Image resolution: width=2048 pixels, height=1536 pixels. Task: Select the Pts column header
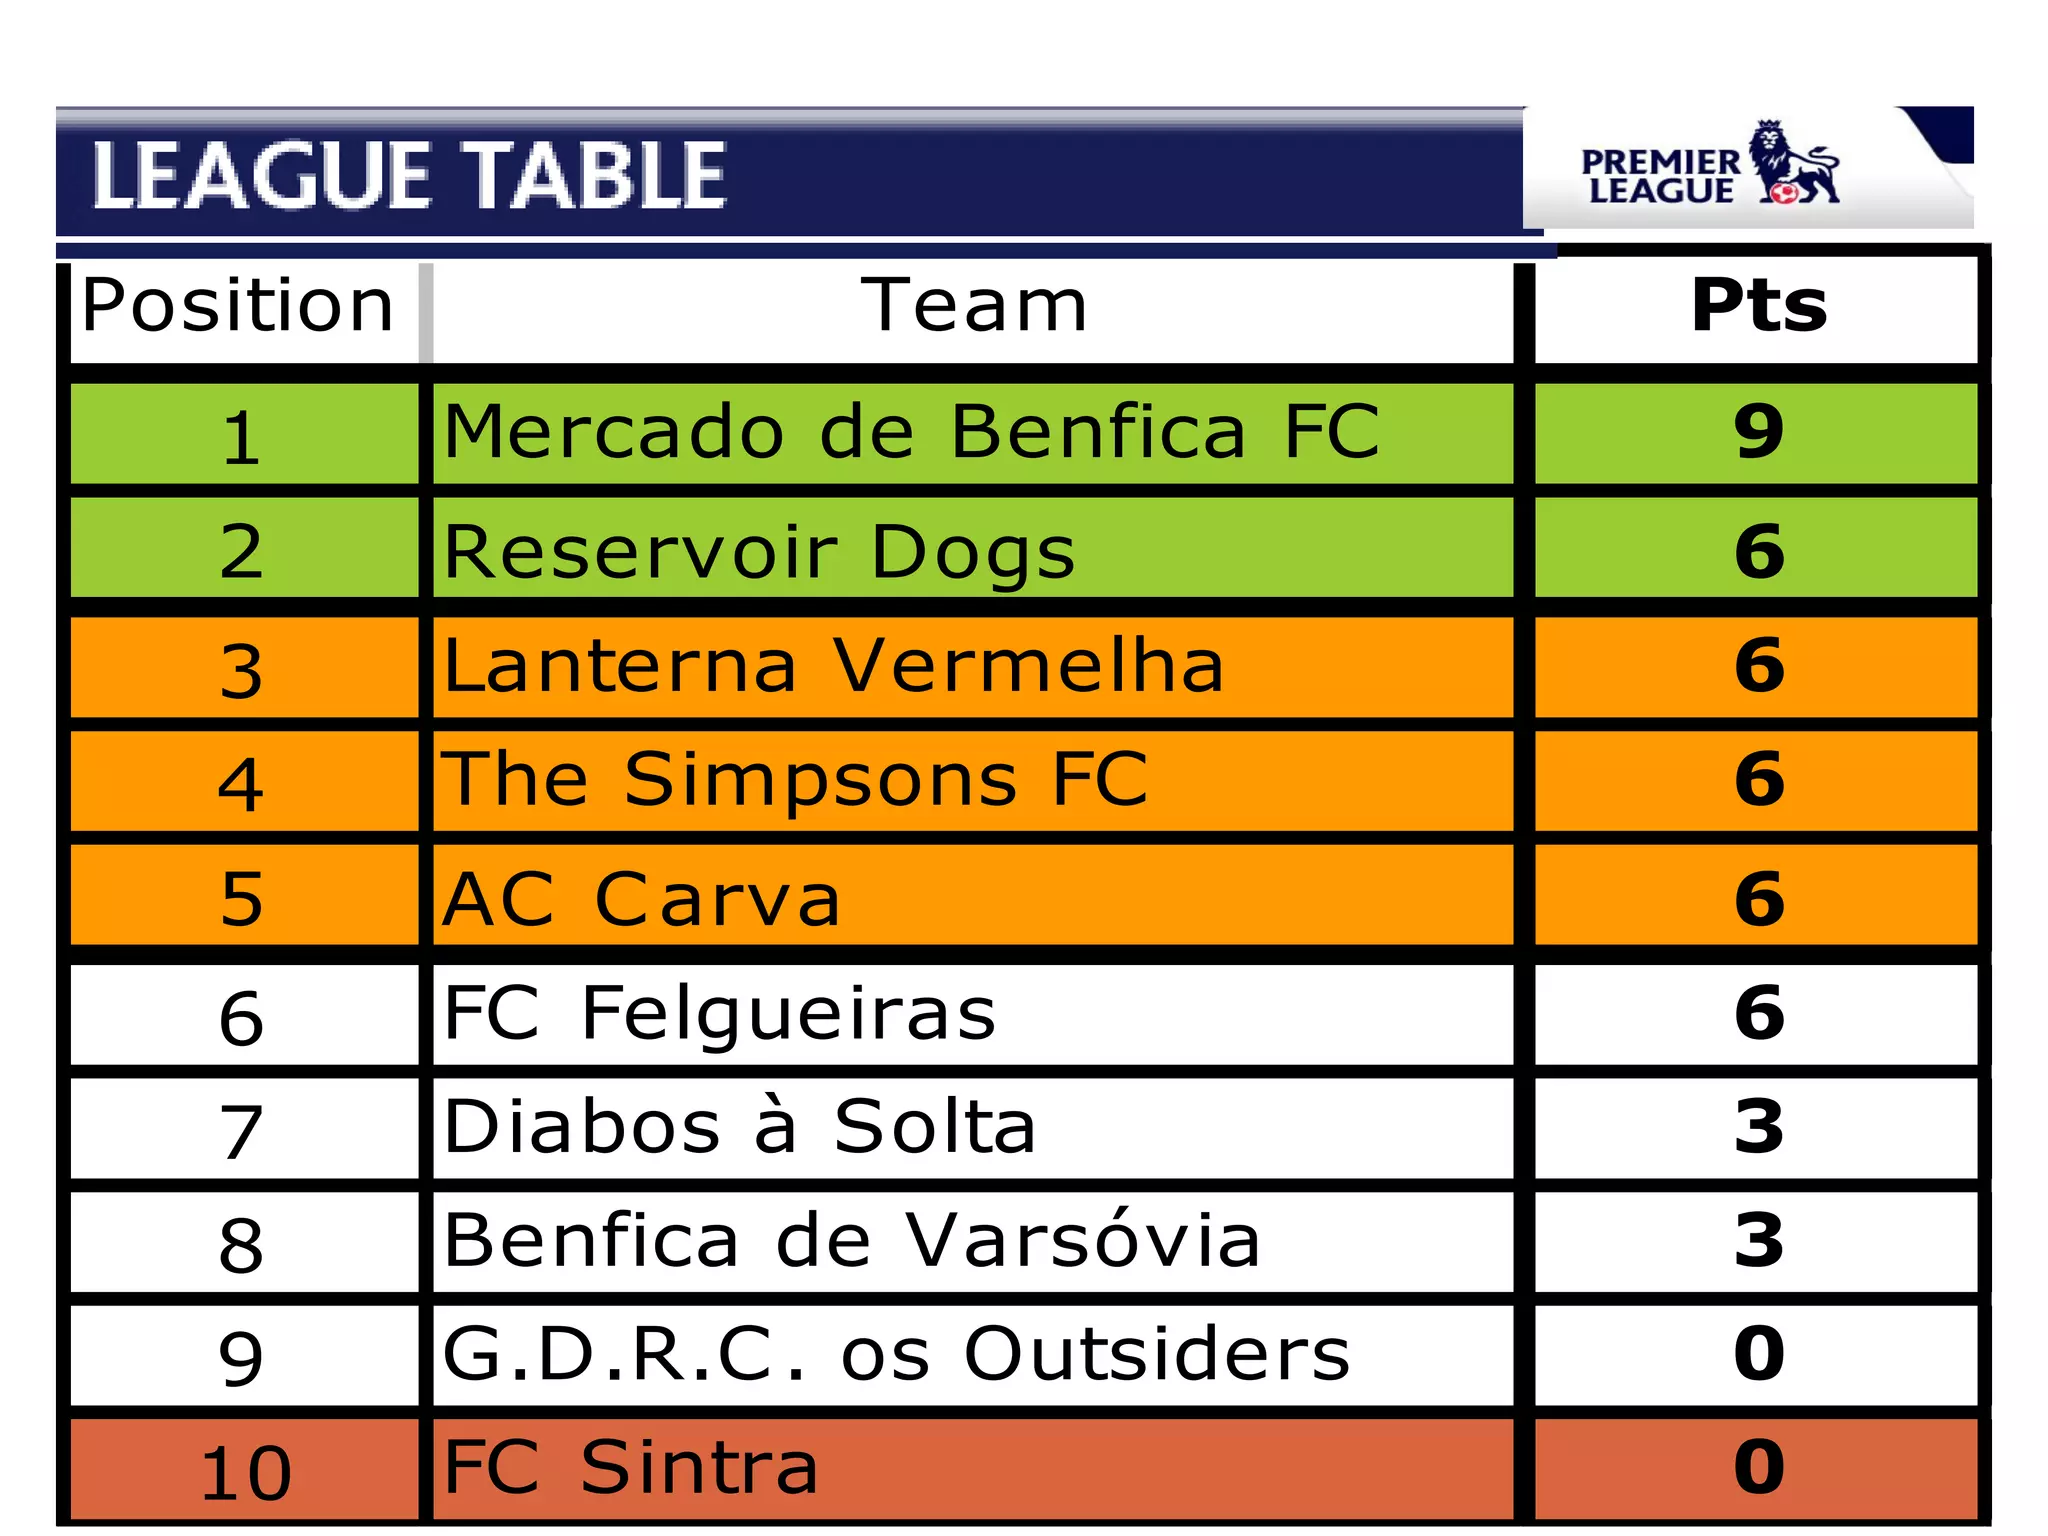[1758, 306]
